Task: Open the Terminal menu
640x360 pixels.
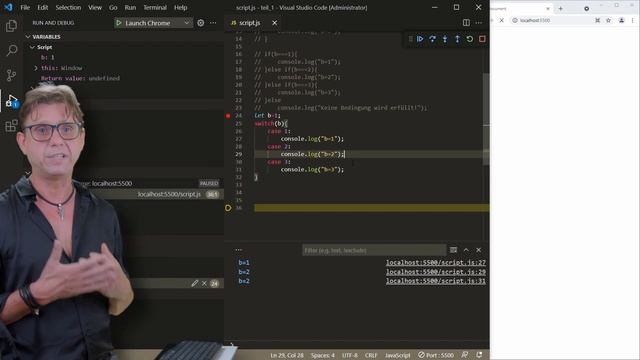Action: 155,7
